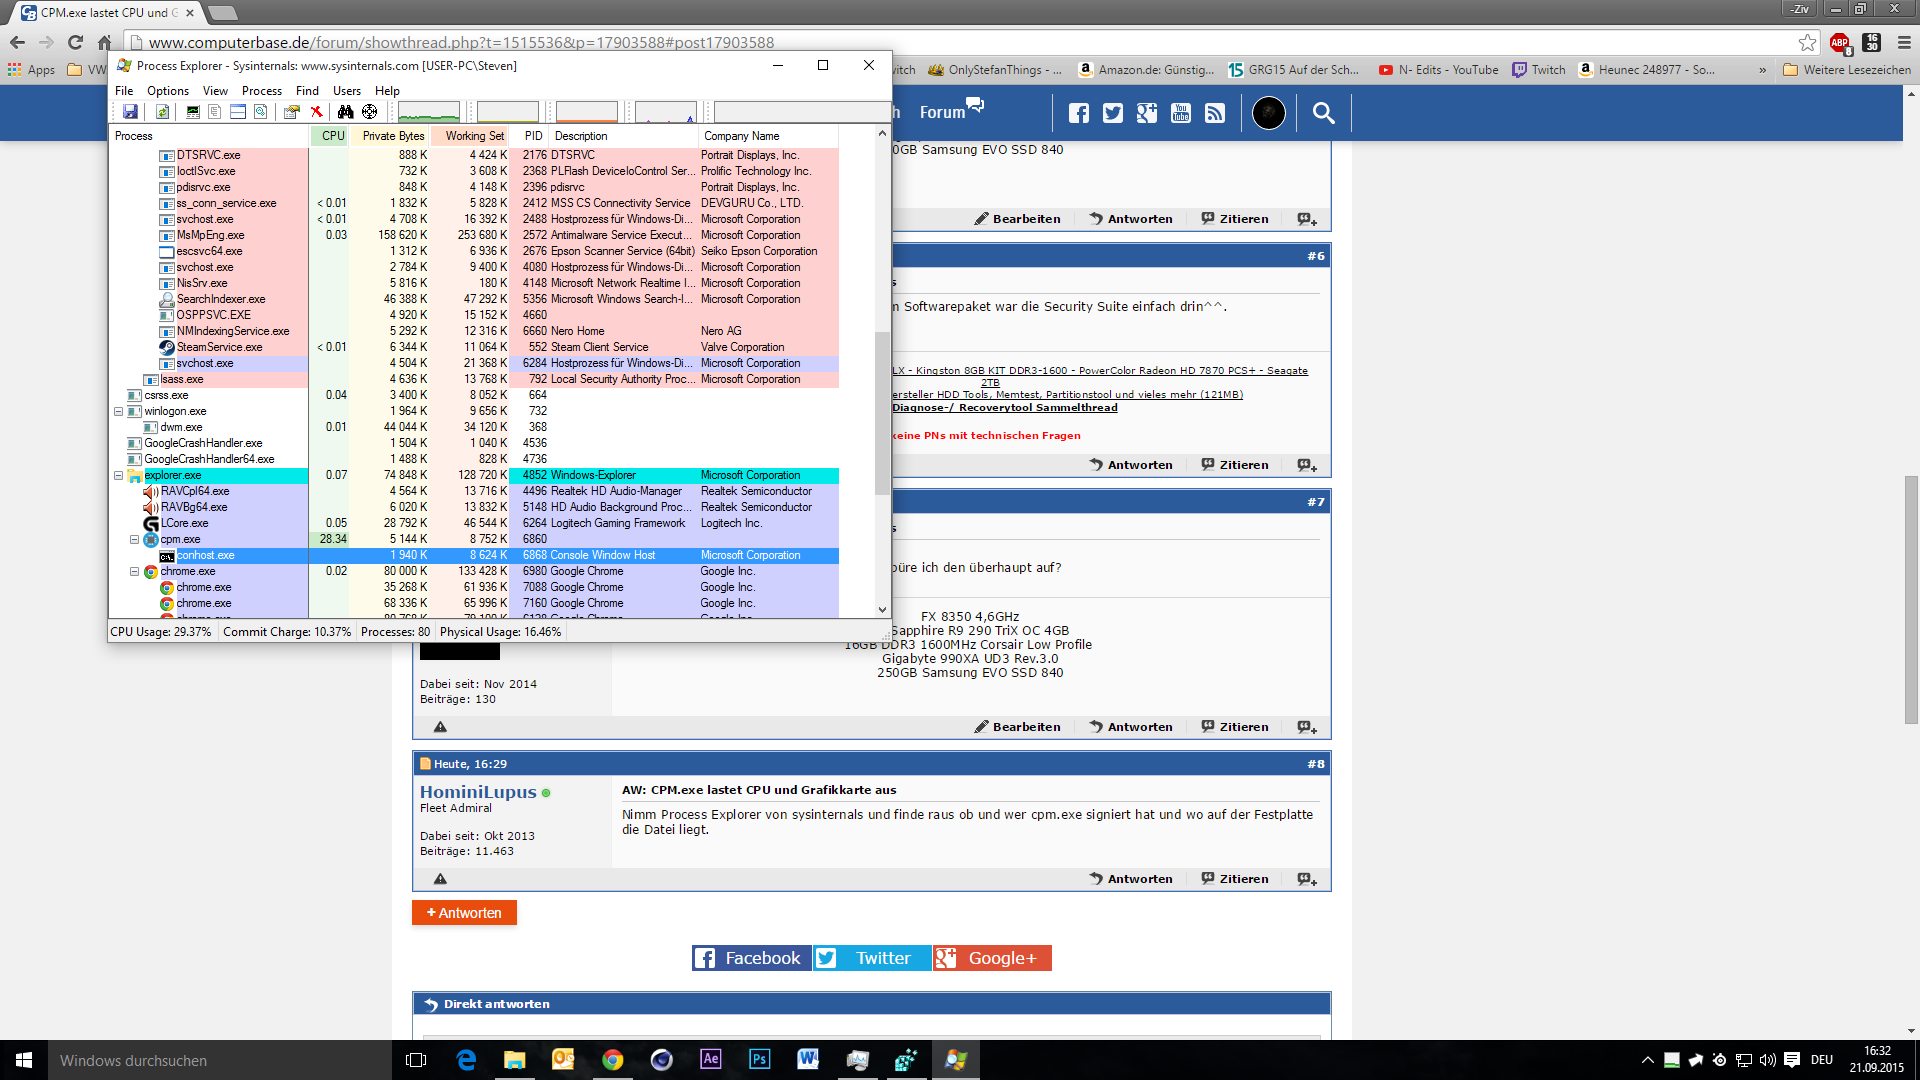Open the Options menu
This screenshot has height=1080, width=1920.
[167, 91]
